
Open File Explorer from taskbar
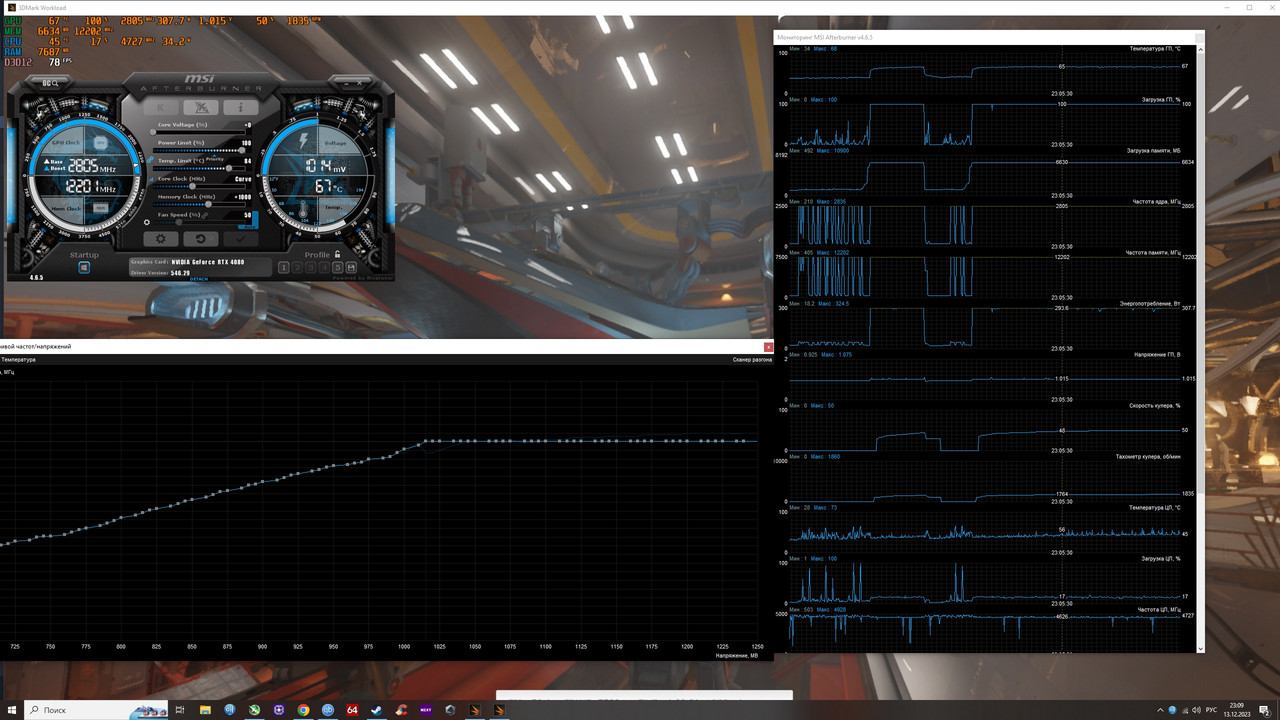[205, 710]
